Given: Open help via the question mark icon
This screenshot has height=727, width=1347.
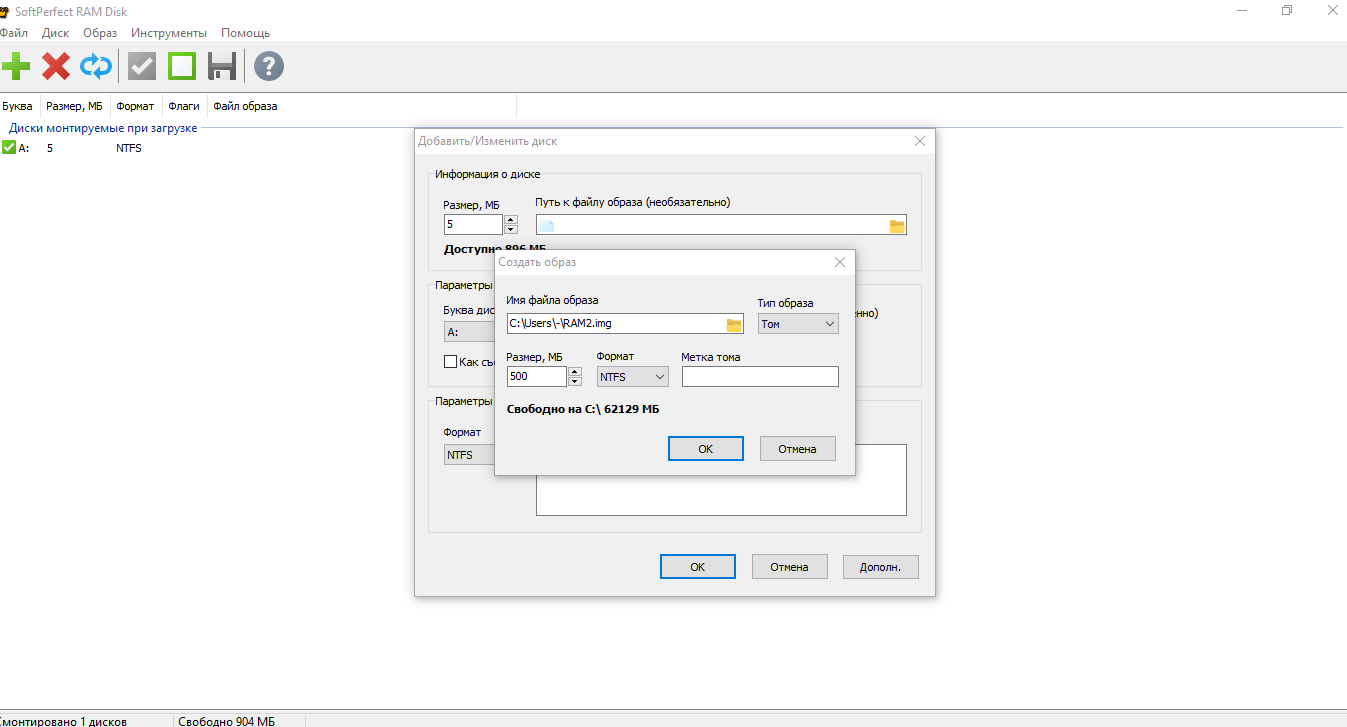Looking at the screenshot, I should [x=269, y=67].
